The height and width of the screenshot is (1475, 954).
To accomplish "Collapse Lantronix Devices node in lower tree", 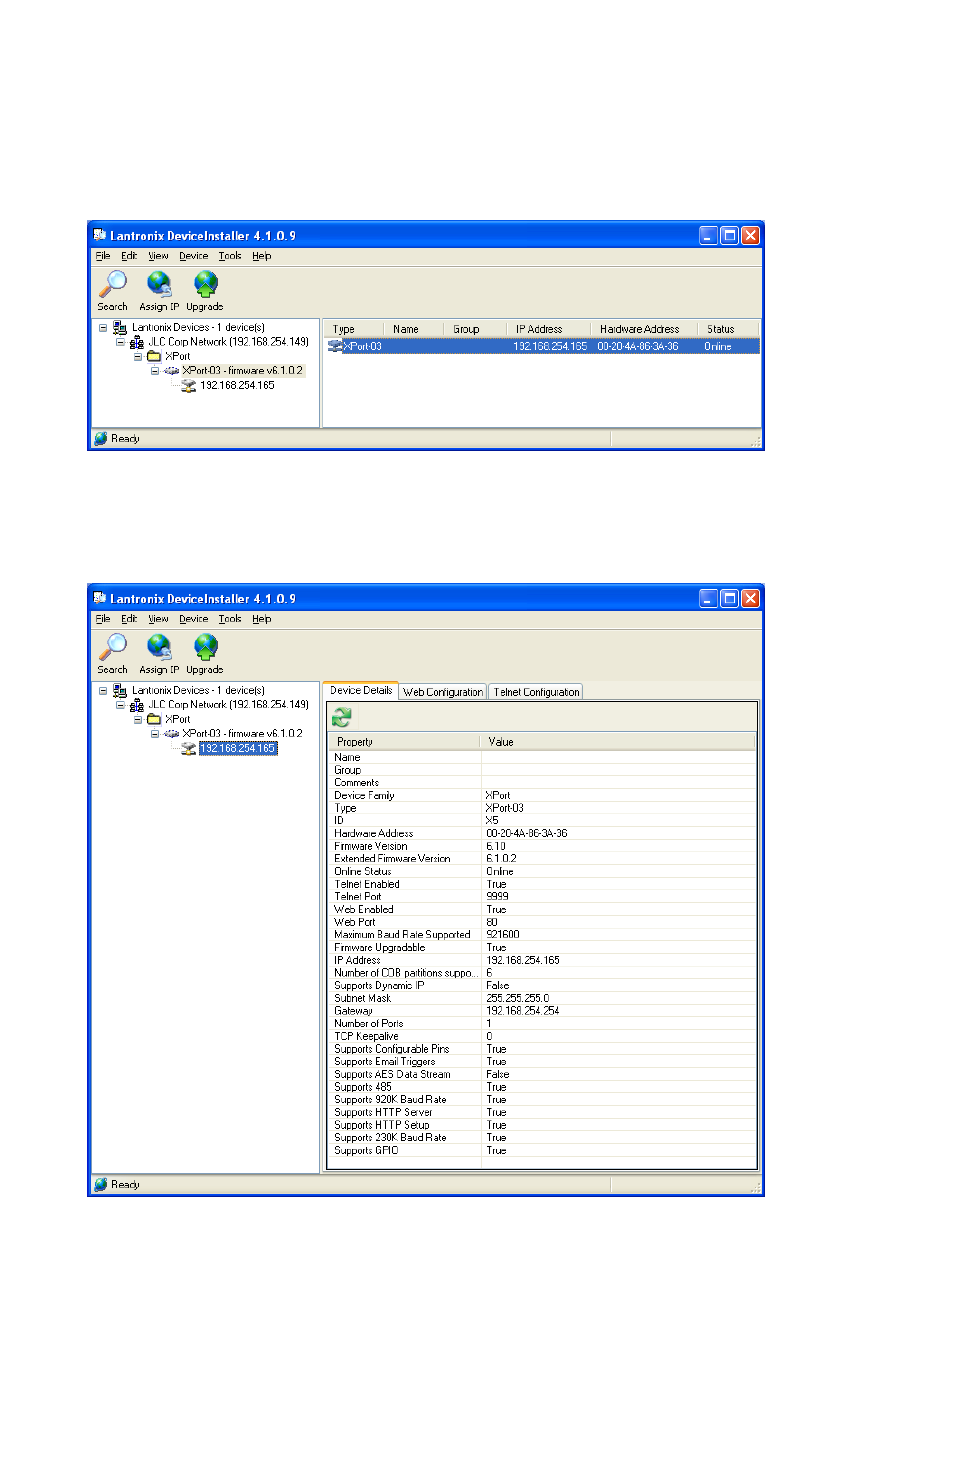I will click(x=103, y=690).
